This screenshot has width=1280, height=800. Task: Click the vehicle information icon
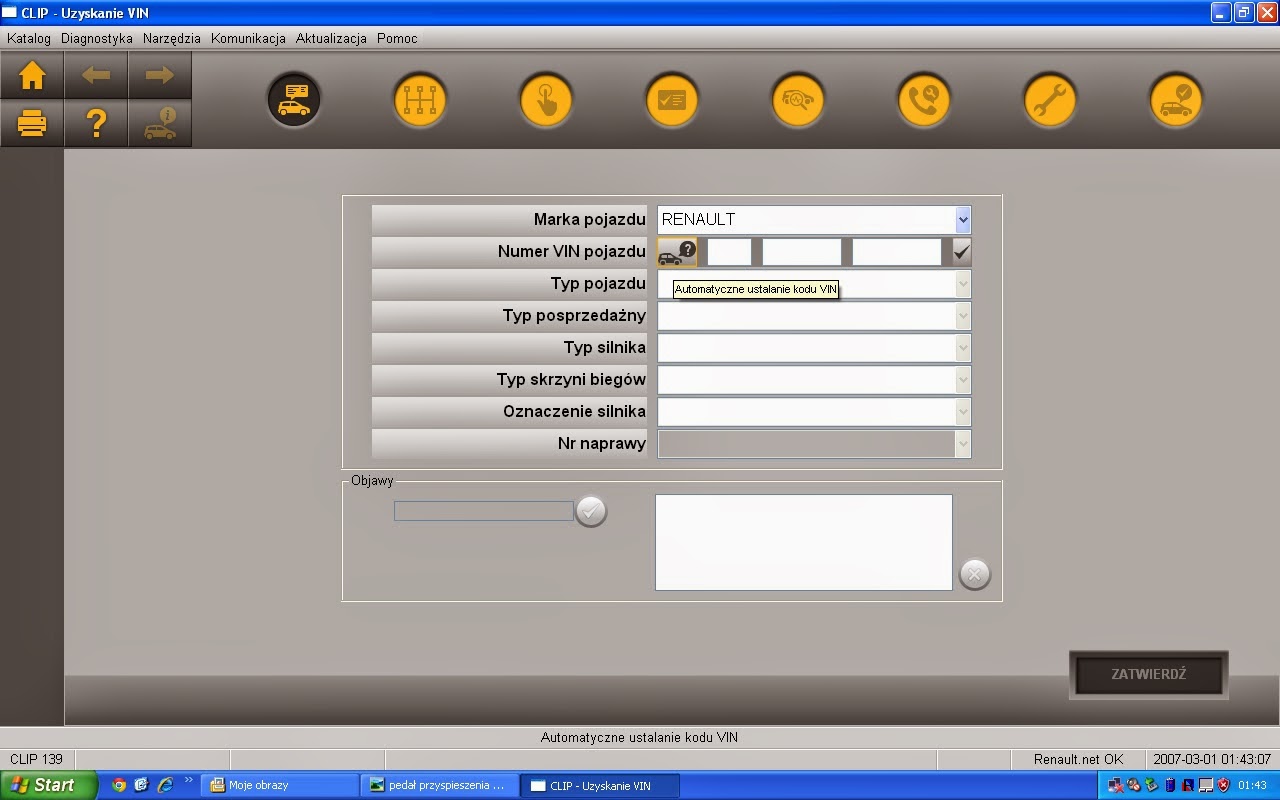160,124
